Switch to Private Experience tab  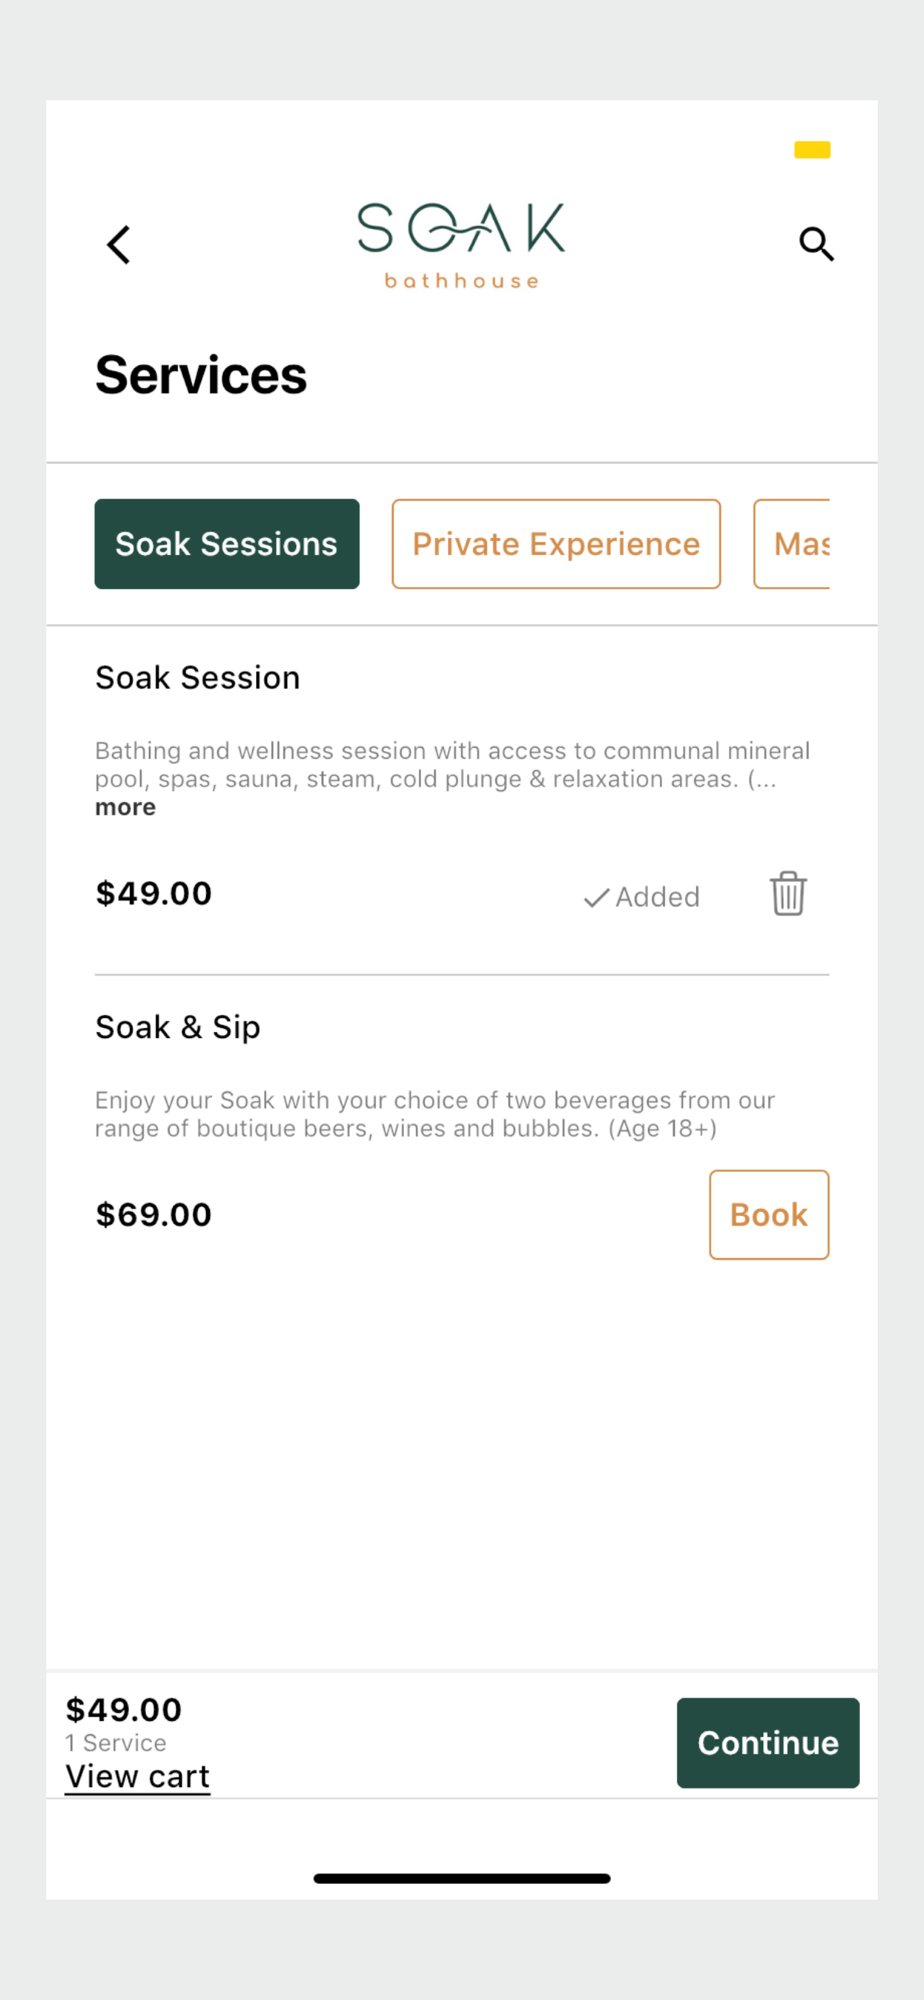pyautogui.click(x=556, y=544)
